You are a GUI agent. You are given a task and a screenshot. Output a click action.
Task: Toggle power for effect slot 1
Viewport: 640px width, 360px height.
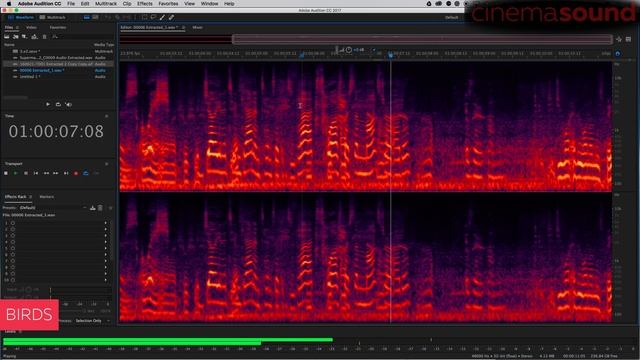(13, 223)
